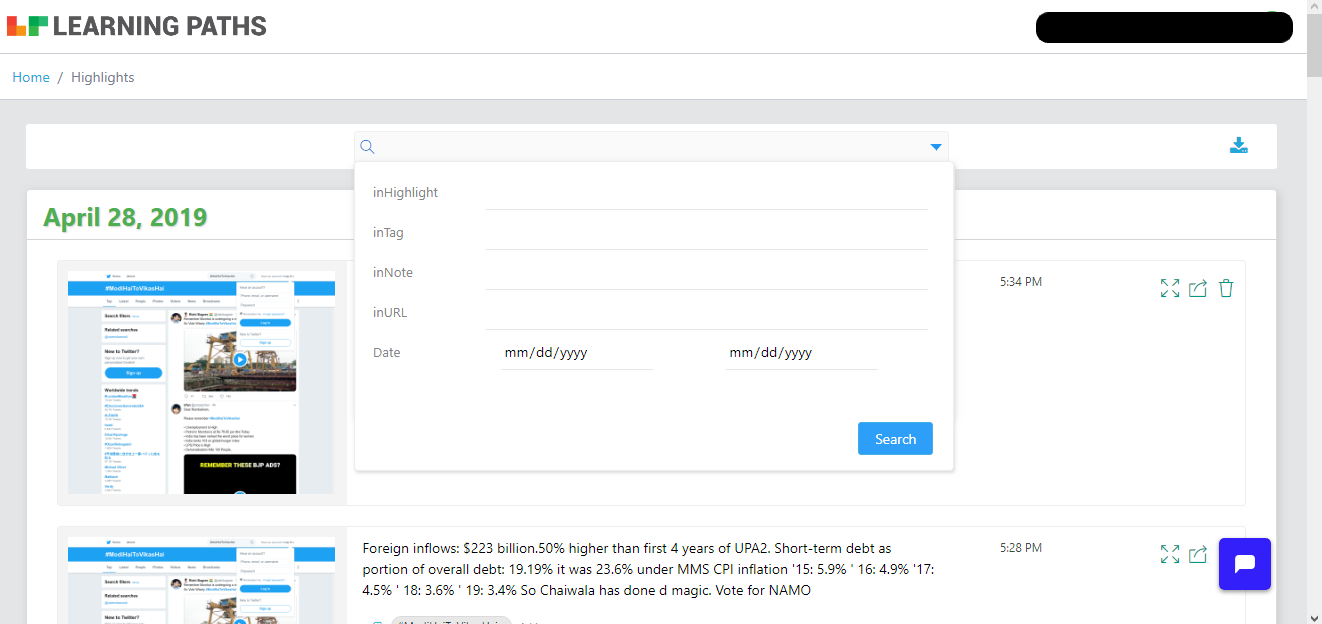
Task: Share the 5:28 PM highlight
Action: (1198, 554)
